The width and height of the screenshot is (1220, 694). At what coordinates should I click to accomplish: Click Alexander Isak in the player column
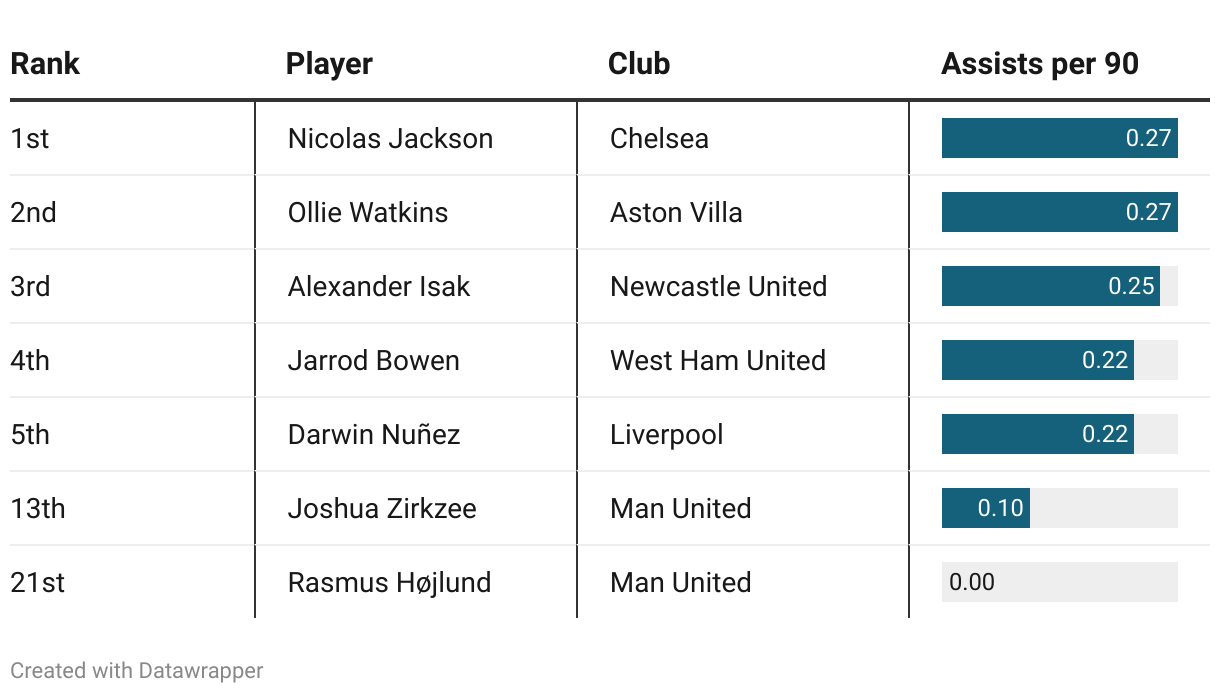pos(379,286)
